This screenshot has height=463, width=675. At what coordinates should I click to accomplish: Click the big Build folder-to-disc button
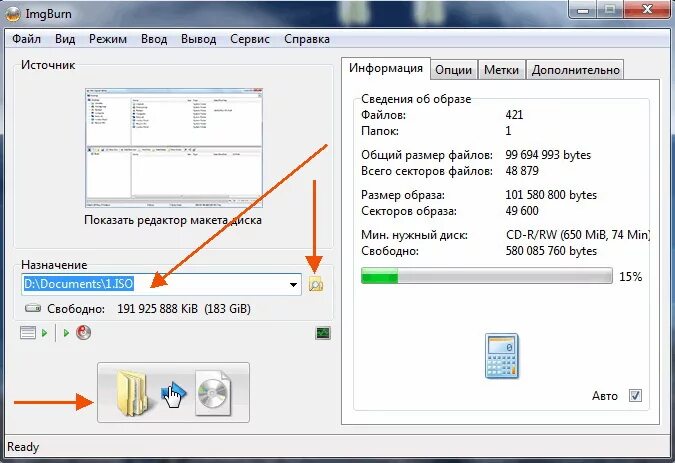click(173, 392)
